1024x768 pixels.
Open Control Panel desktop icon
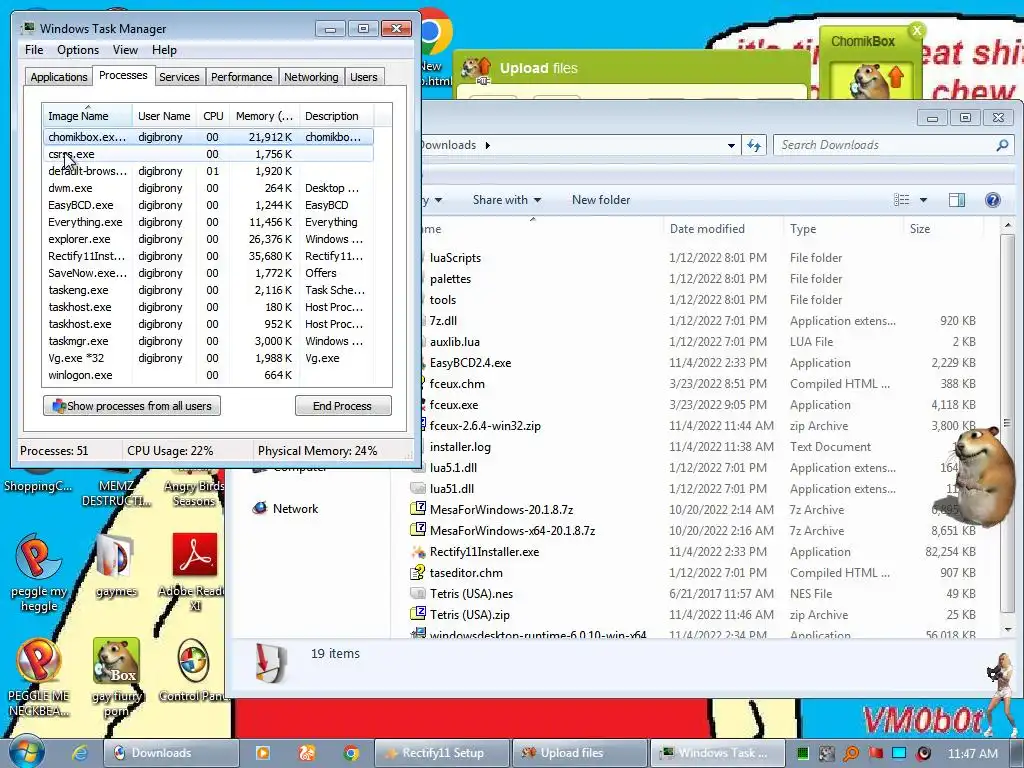point(193,671)
